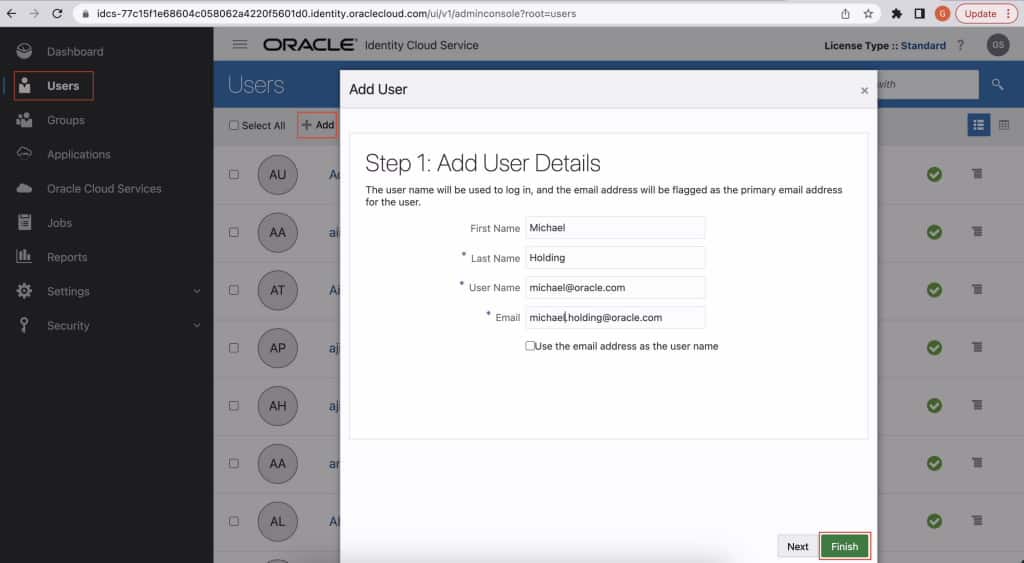Click the browser Update button
The image size is (1024, 563).
point(986,14)
